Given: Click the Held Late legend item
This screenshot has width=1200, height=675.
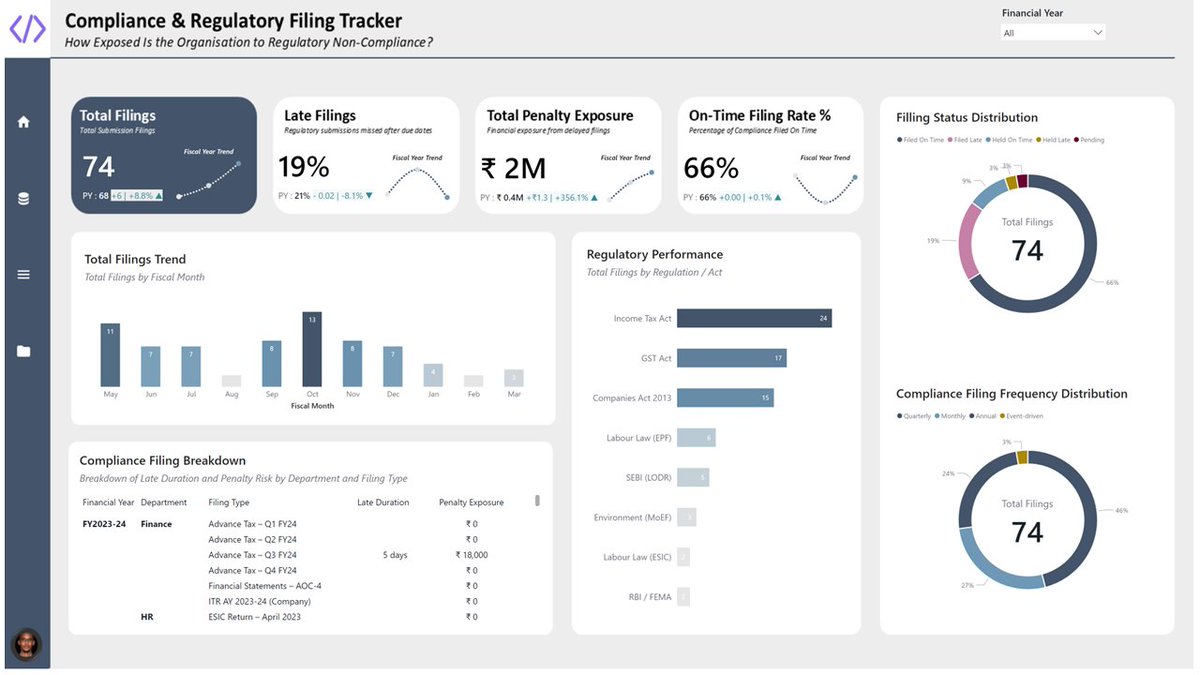Looking at the screenshot, I should pyautogui.click(x=1052, y=140).
